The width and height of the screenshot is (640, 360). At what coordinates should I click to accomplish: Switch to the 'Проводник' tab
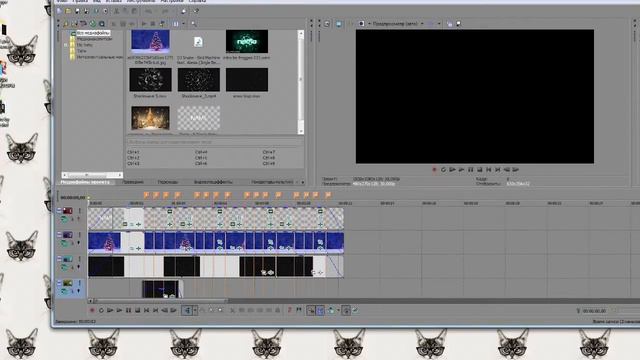pyautogui.click(x=133, y=182)
